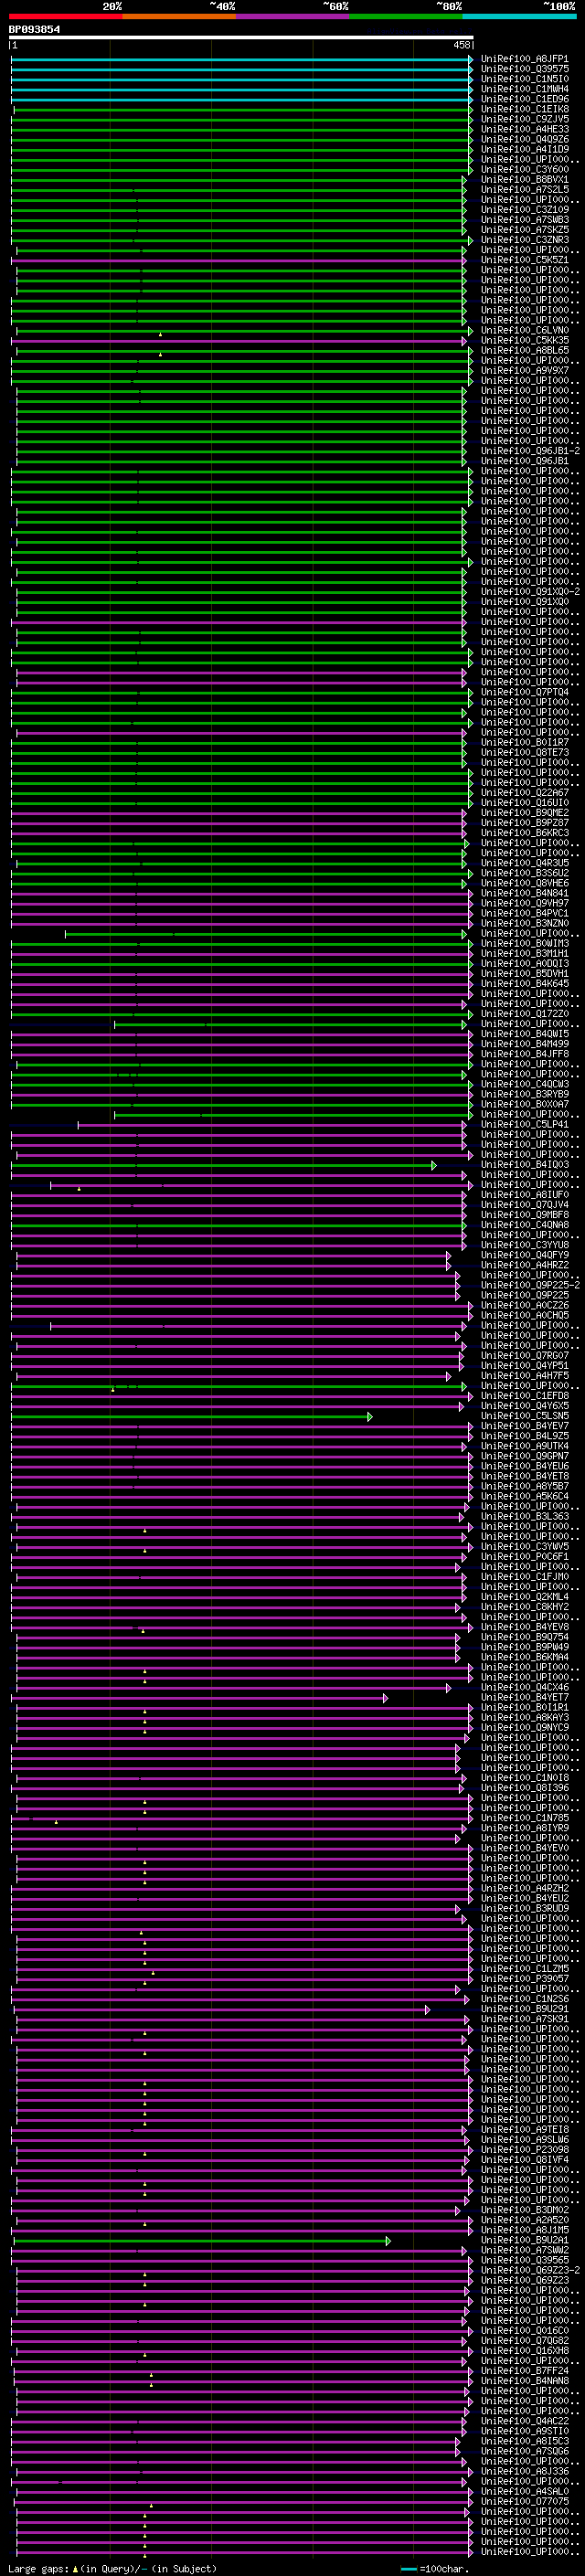Select the UniRef100_A7SWB3 label
The height and width of the screenshot is (2576, 585).
(x=525, y=219)
